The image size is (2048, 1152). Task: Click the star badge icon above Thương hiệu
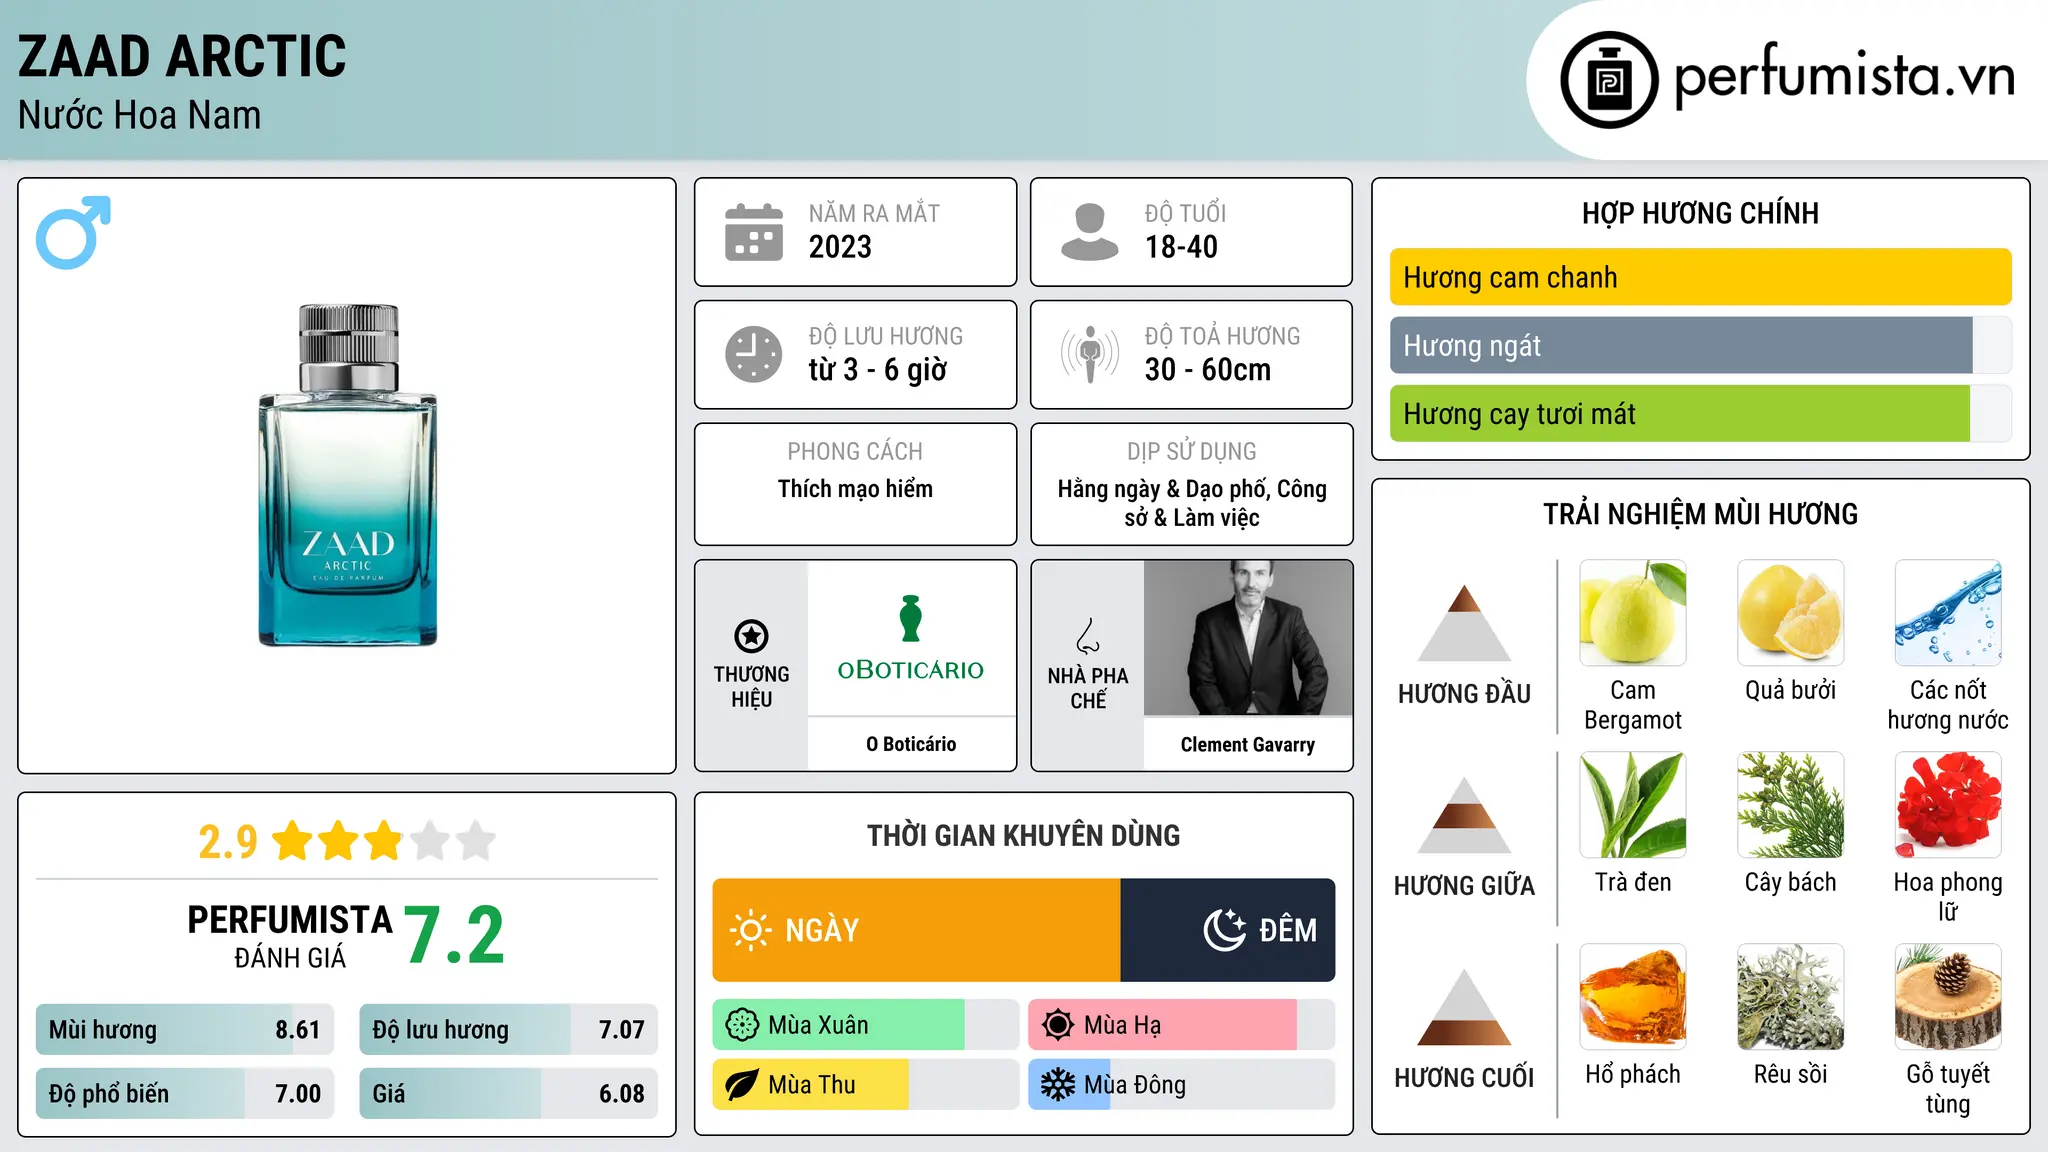[751, 636]
